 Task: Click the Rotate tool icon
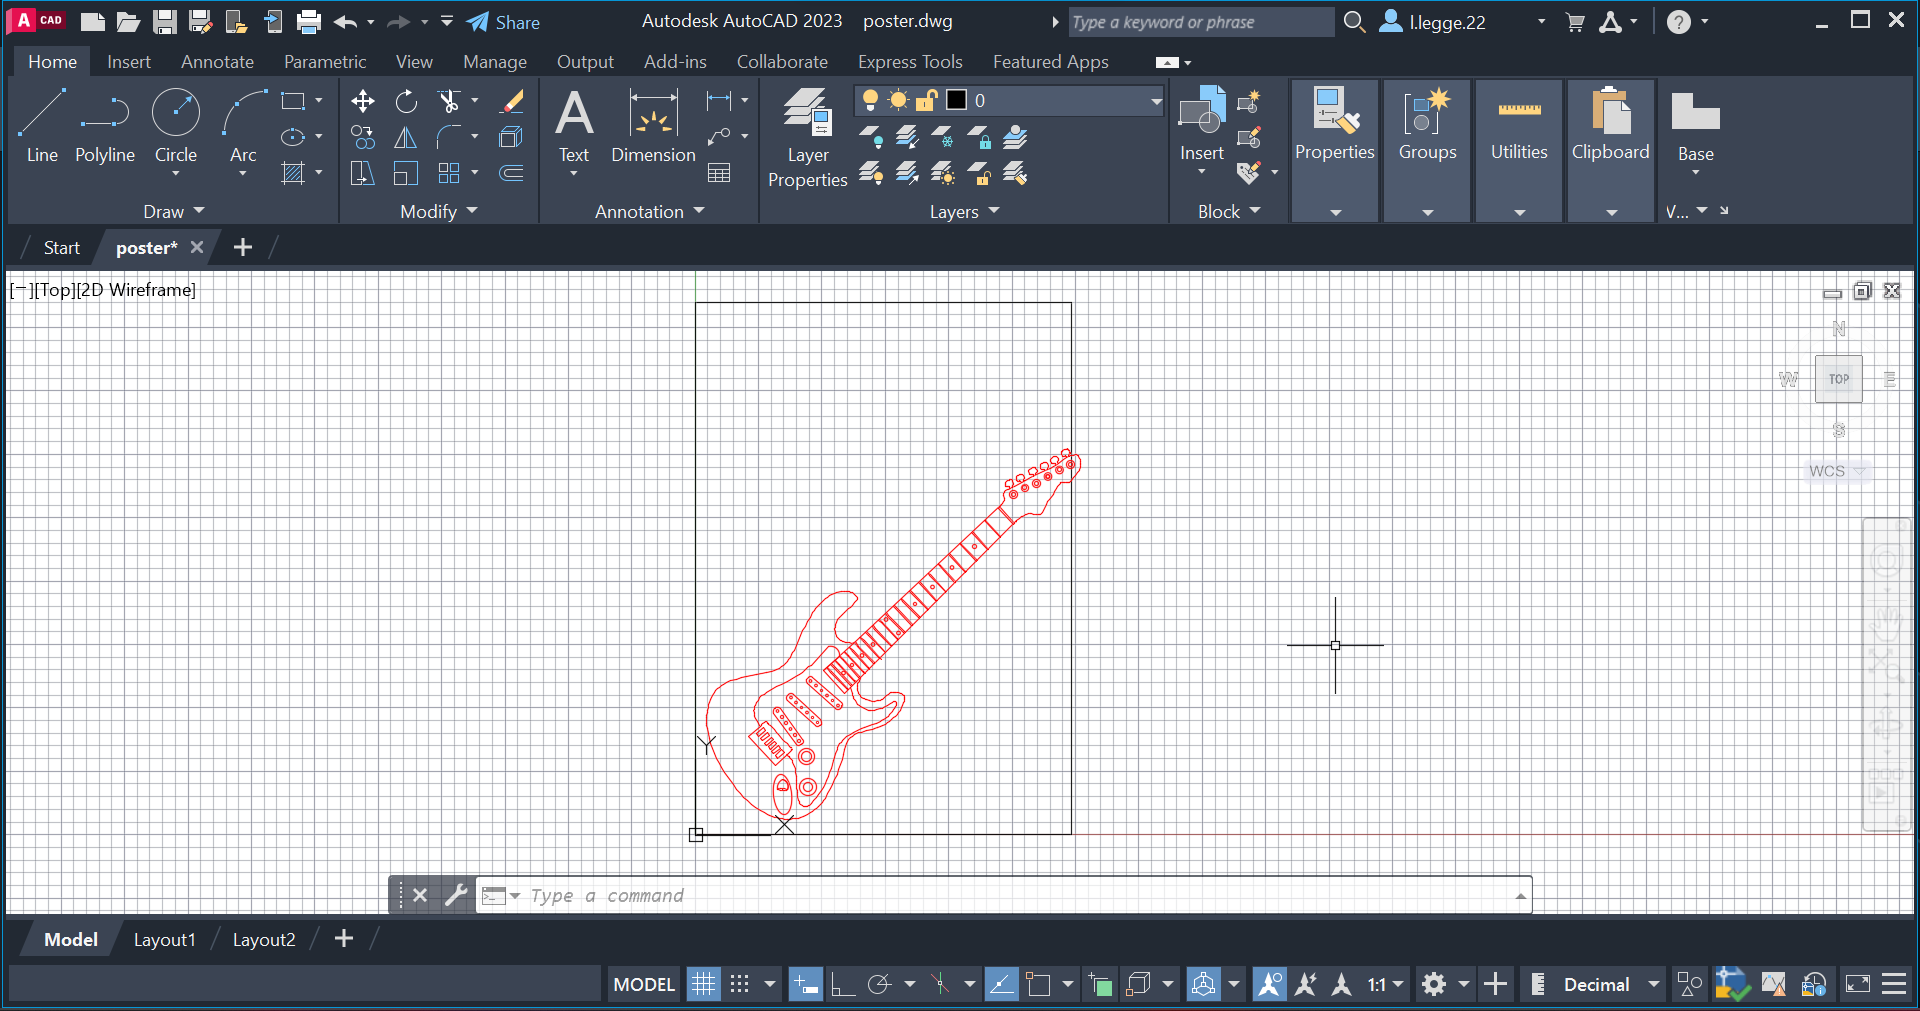coord(406,101)
